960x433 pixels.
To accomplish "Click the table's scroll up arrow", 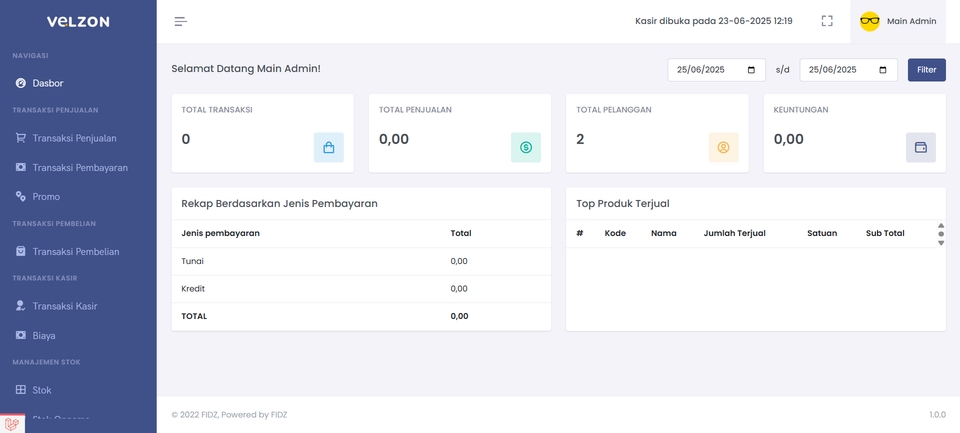I will [x=941, y=225].
